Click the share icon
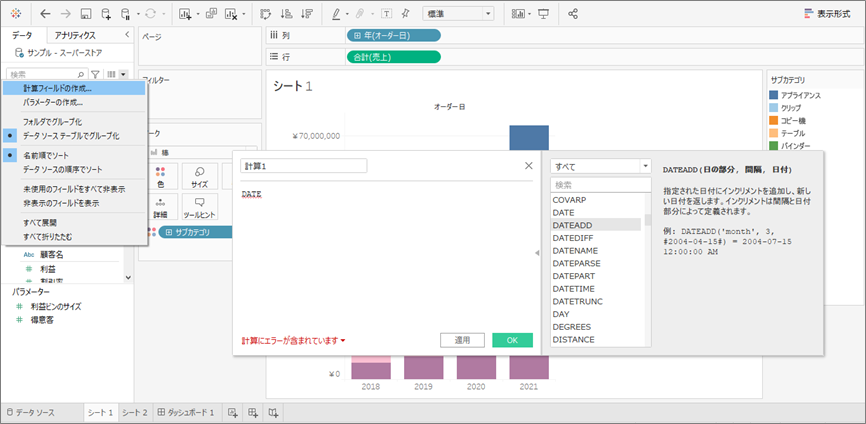866x424 pixels. click(573, 14)
